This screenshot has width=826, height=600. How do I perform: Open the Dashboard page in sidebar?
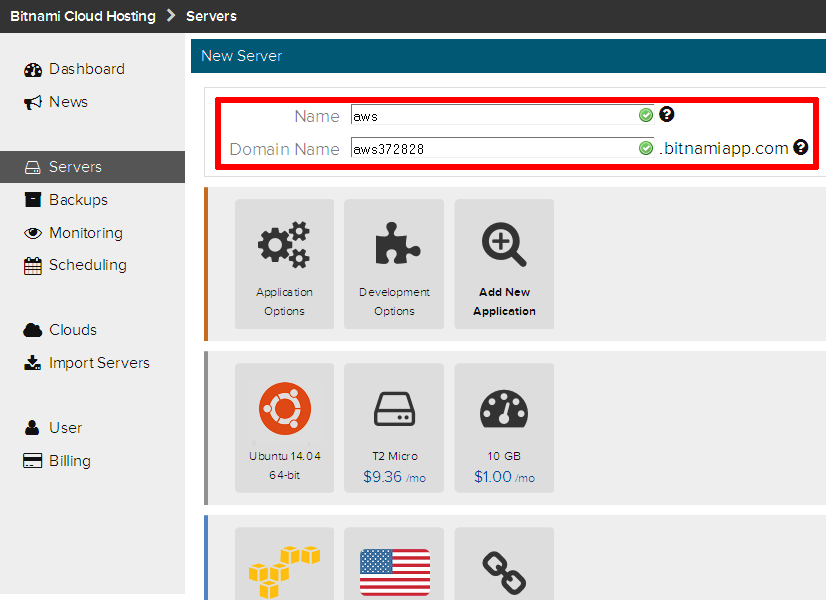coord(87,69)
